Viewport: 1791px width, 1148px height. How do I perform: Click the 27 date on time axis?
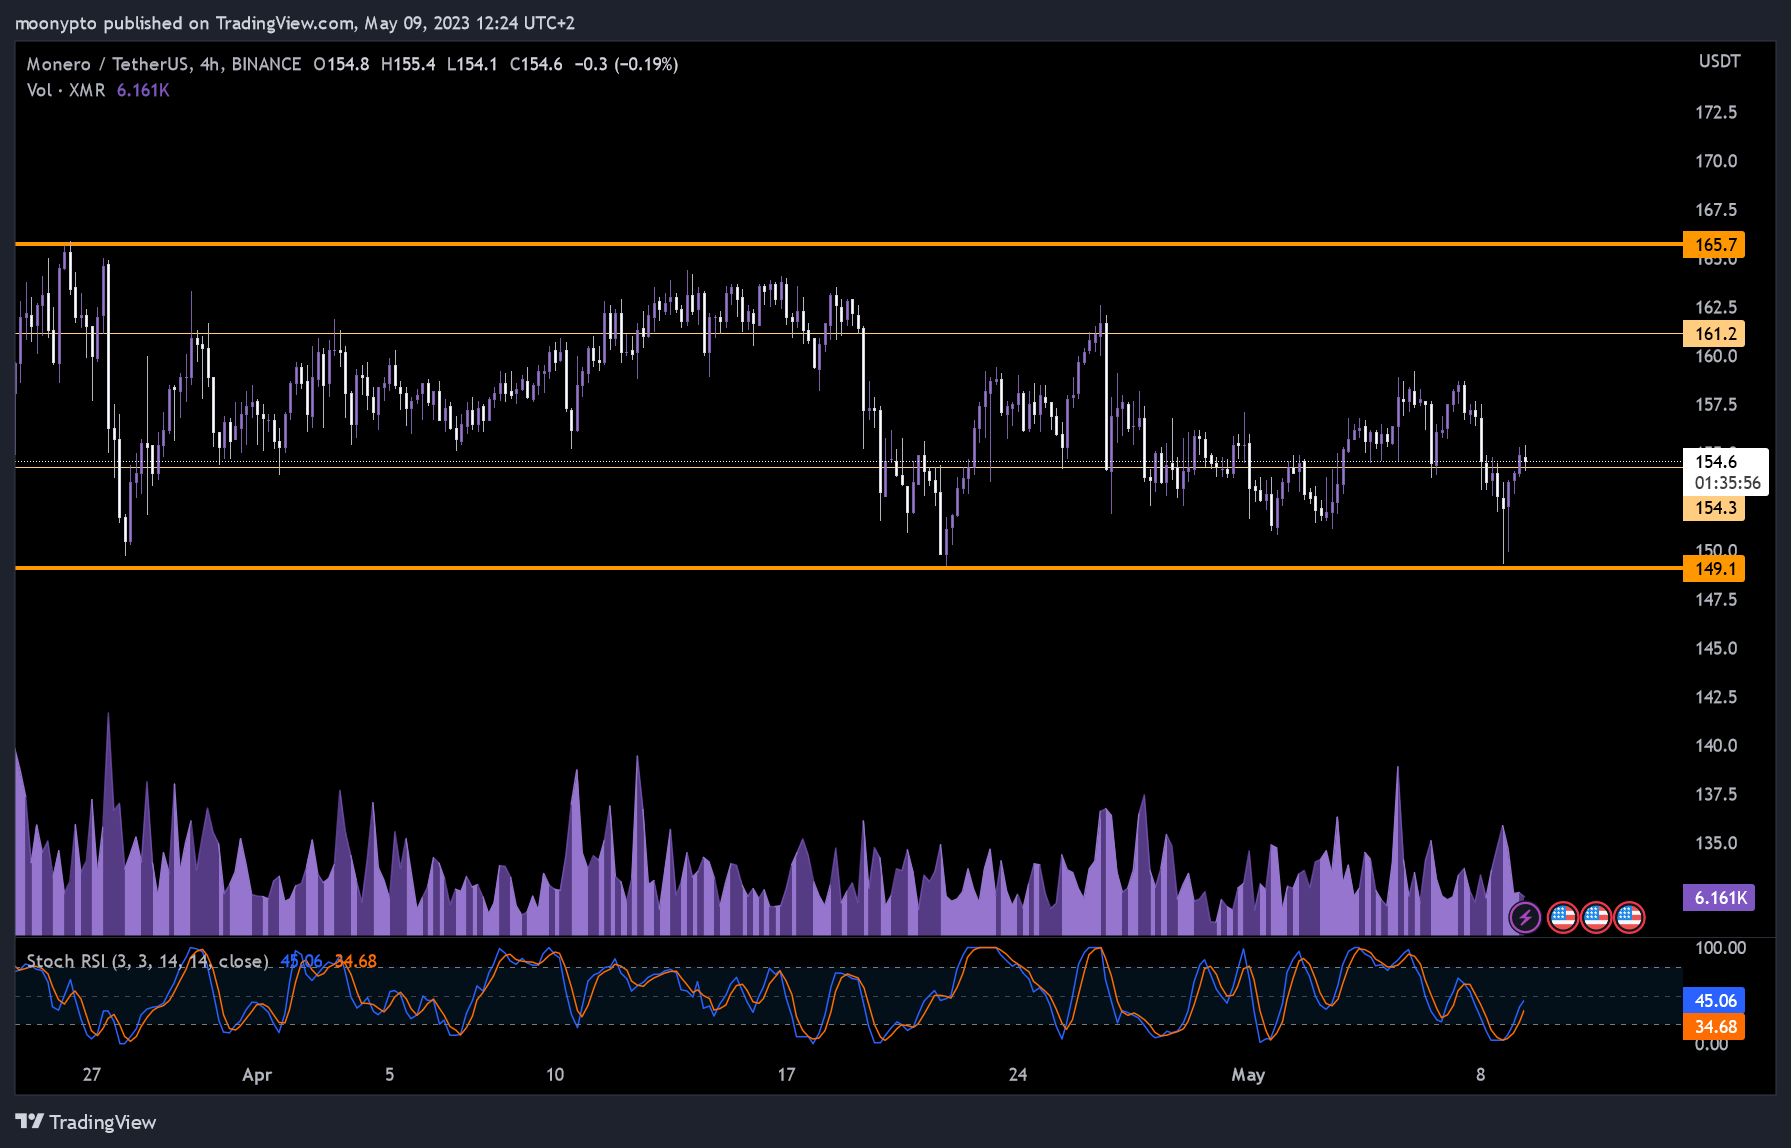tap(92, 1075)
